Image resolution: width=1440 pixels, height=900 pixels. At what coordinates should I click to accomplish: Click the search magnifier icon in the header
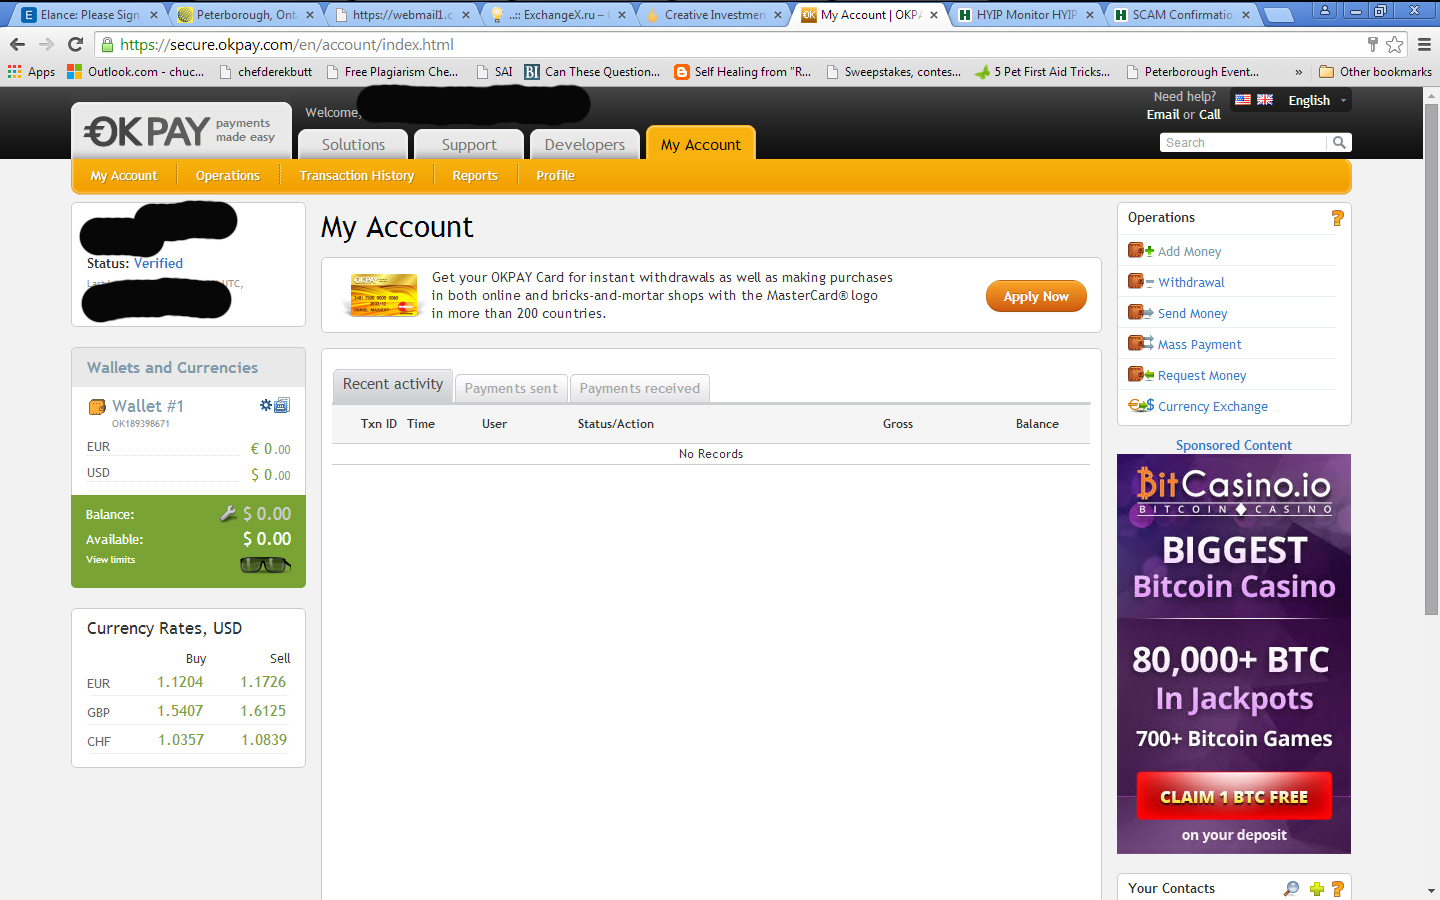(x=1339, y=143)
